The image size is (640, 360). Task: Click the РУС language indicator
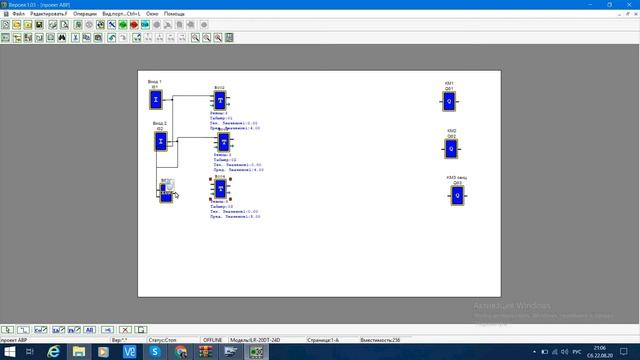[x=577, y=351]
